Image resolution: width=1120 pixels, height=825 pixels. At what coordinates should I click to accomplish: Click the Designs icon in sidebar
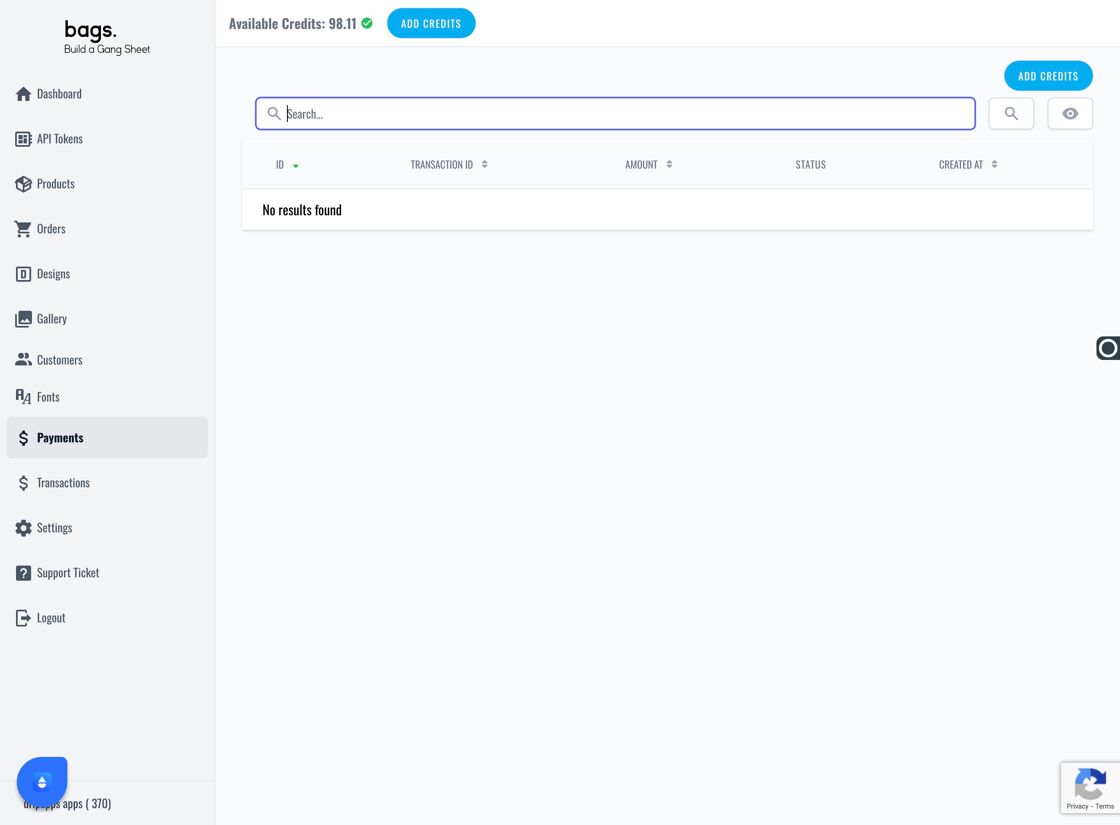click(24, 274)
